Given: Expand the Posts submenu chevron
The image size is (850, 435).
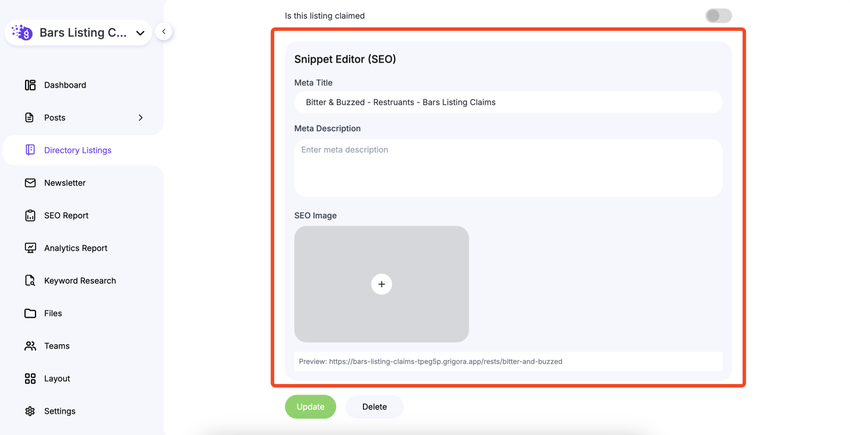Looking at the screenshot, I should pos(140,118).
